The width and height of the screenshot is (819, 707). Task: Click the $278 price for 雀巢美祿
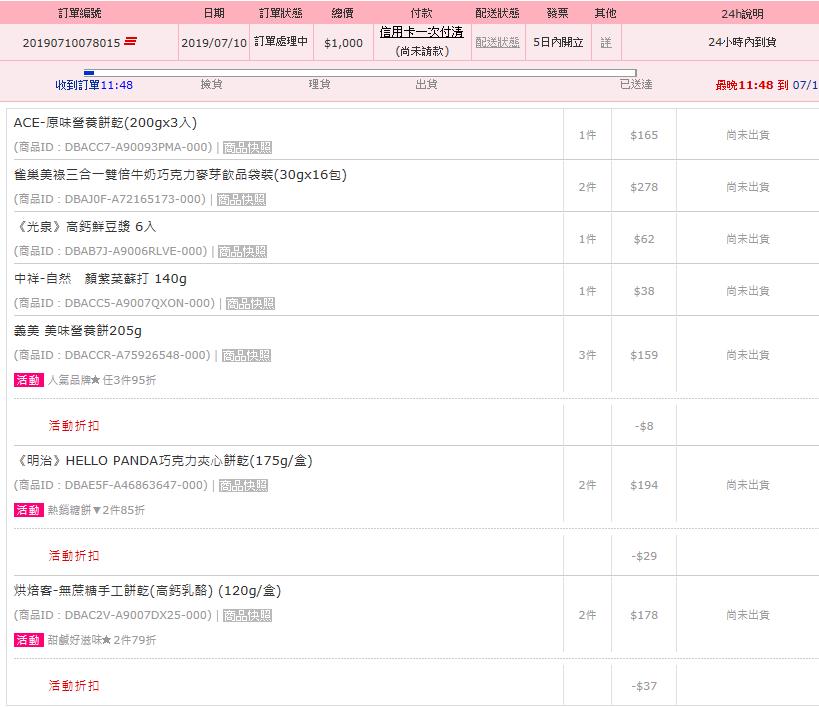(644, 187)
